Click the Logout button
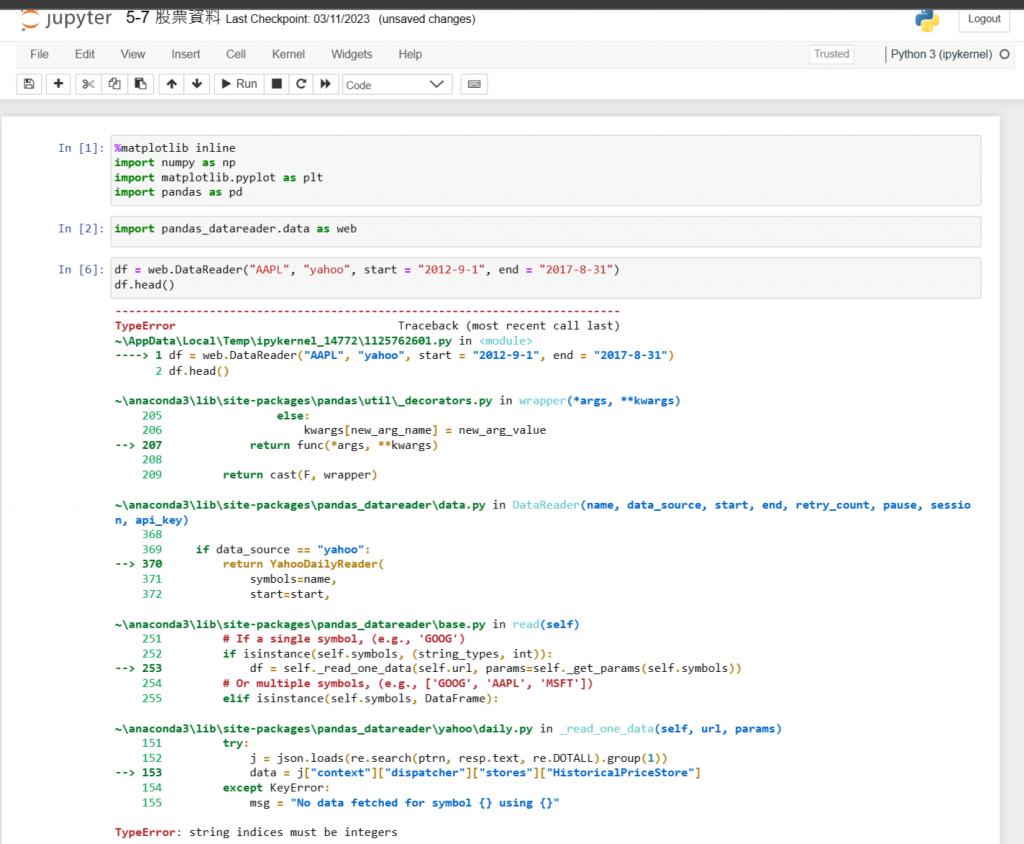 tap(984, 19)
